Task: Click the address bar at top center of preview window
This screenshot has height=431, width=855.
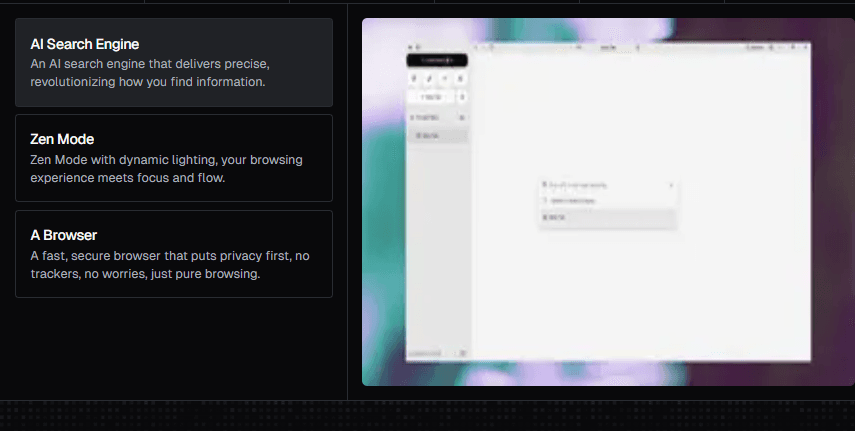Action: [608, 47]
